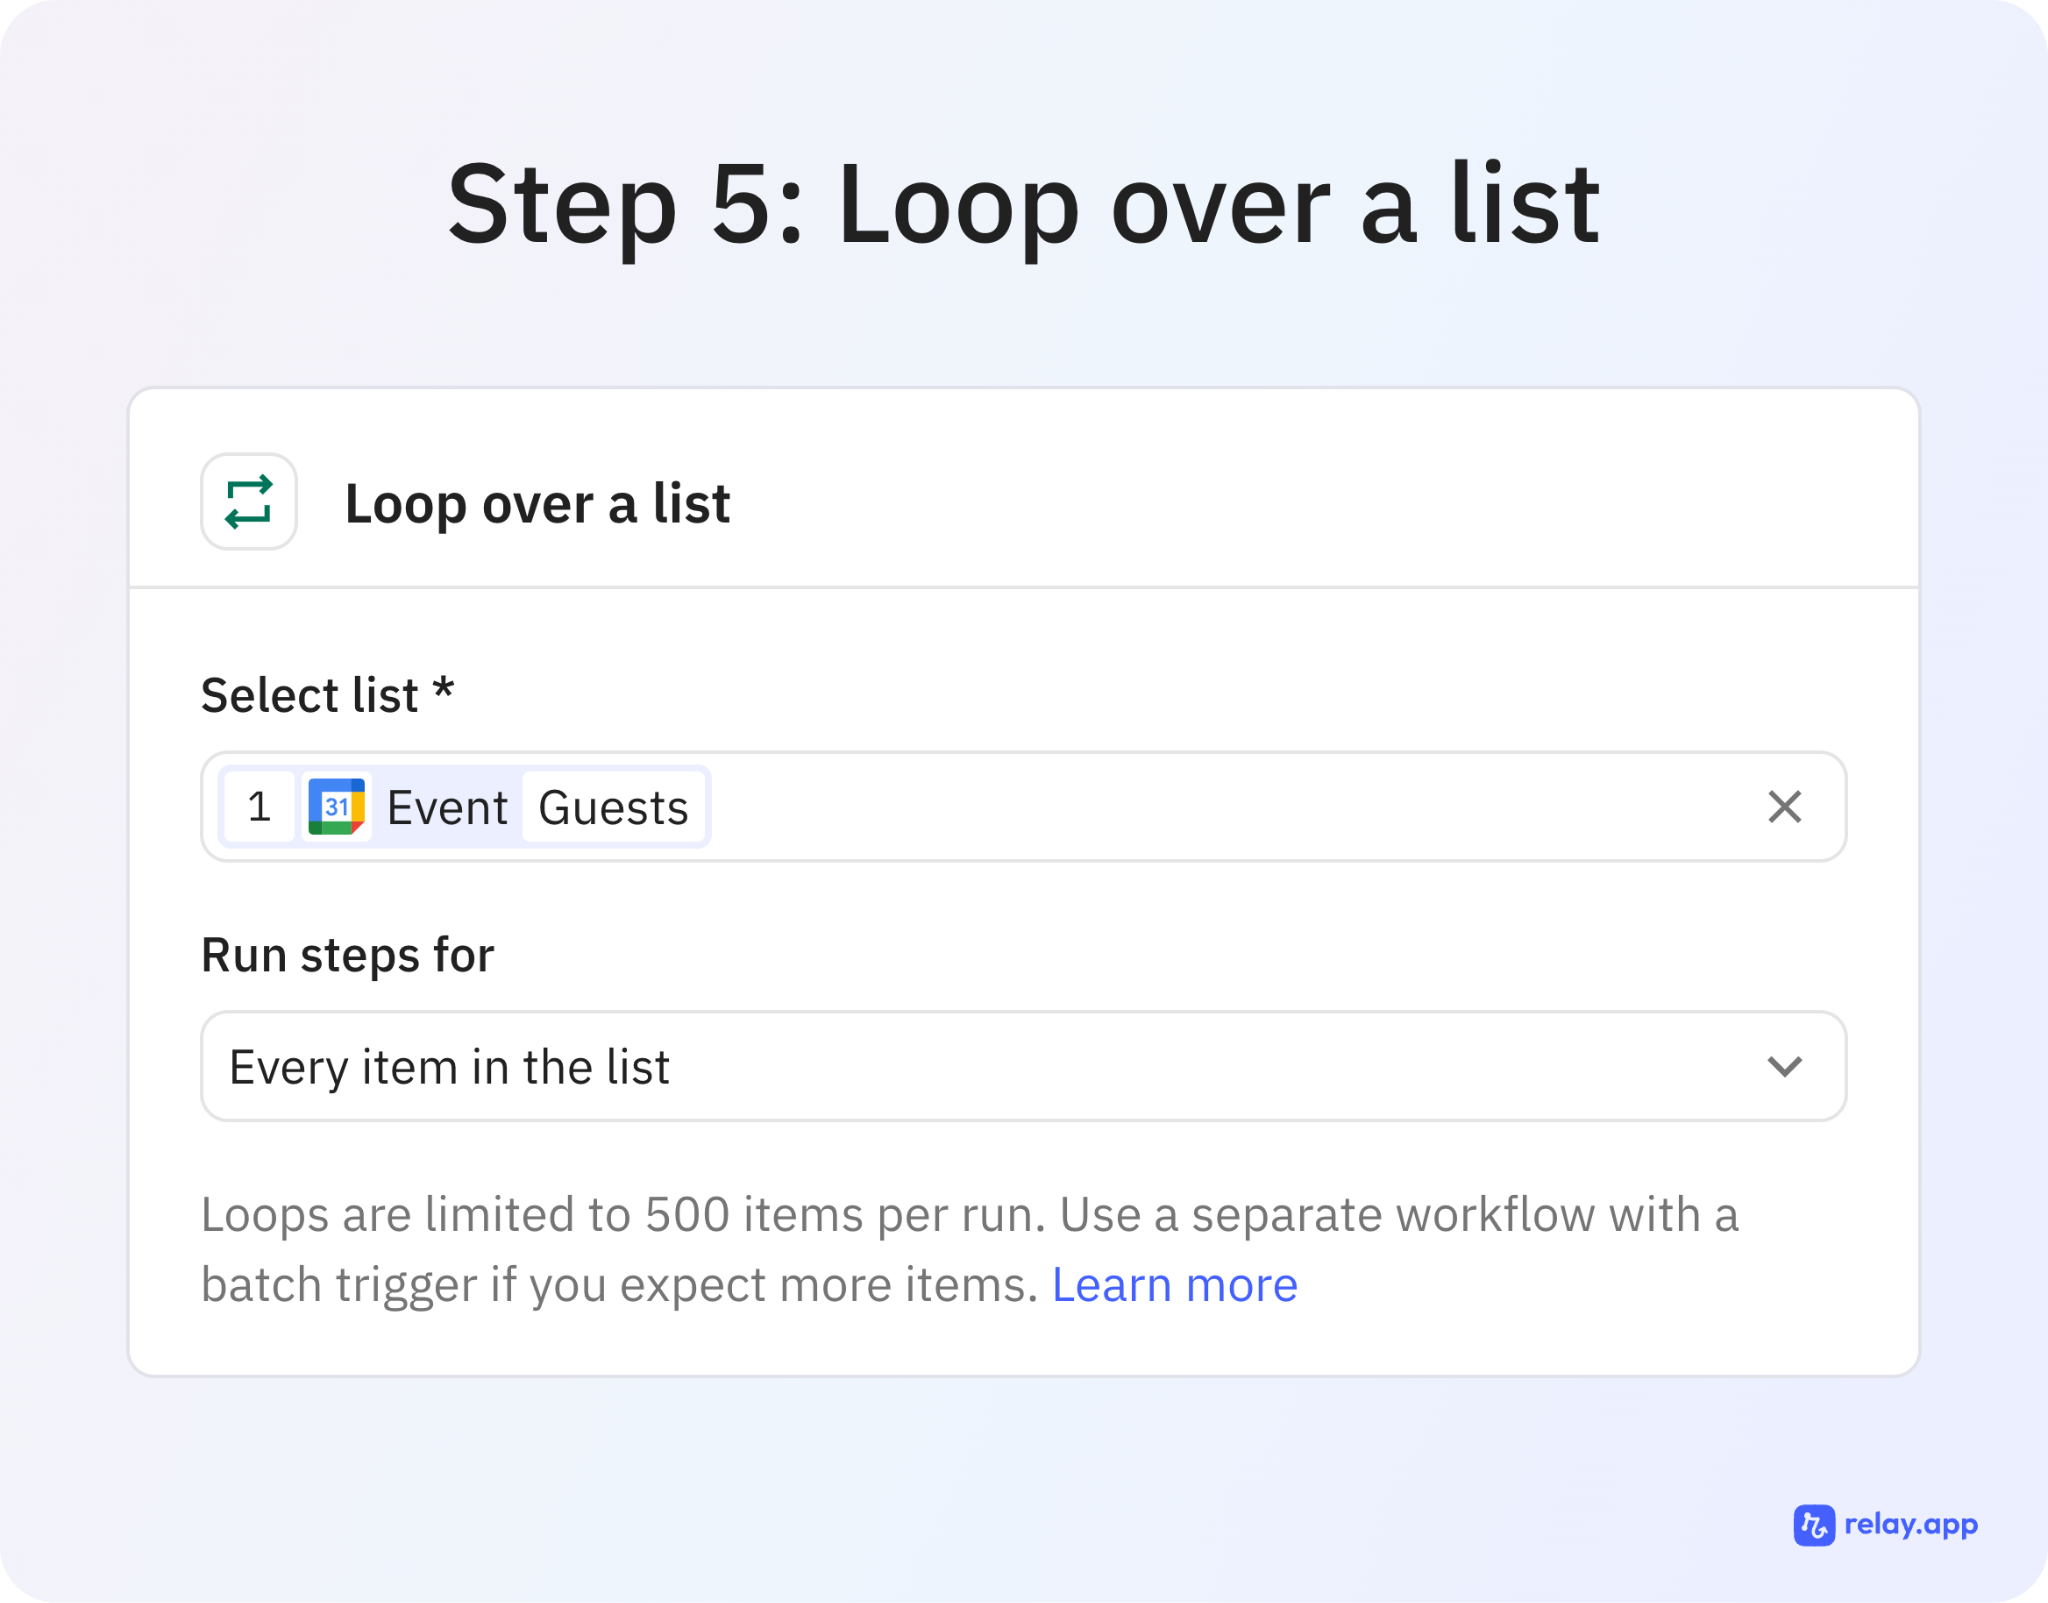Viewport: 2048px width, 1603px height.
Task: Click the relay.app brand text
Action: pos(1910,1525)
